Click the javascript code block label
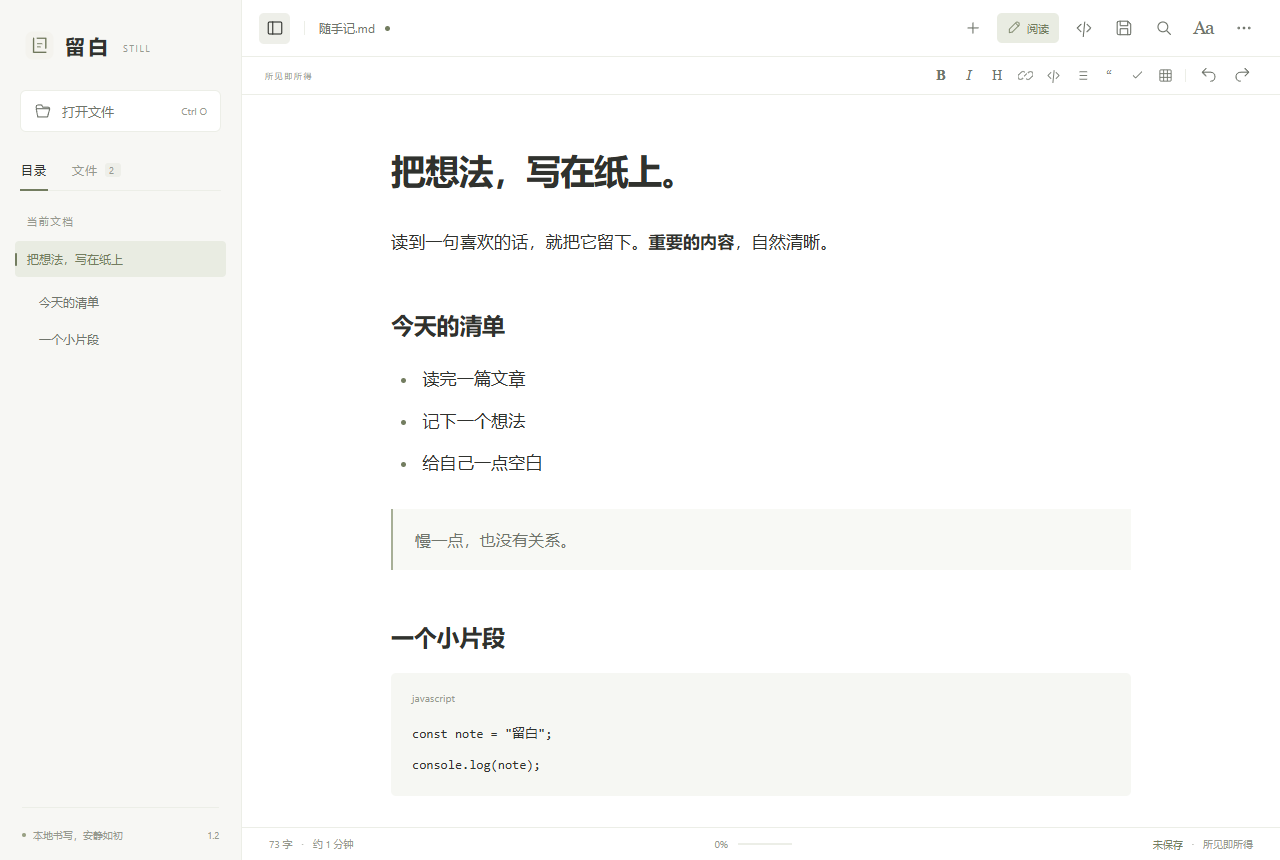Viewport: 1280px width, 860px height. coord(433,699)
